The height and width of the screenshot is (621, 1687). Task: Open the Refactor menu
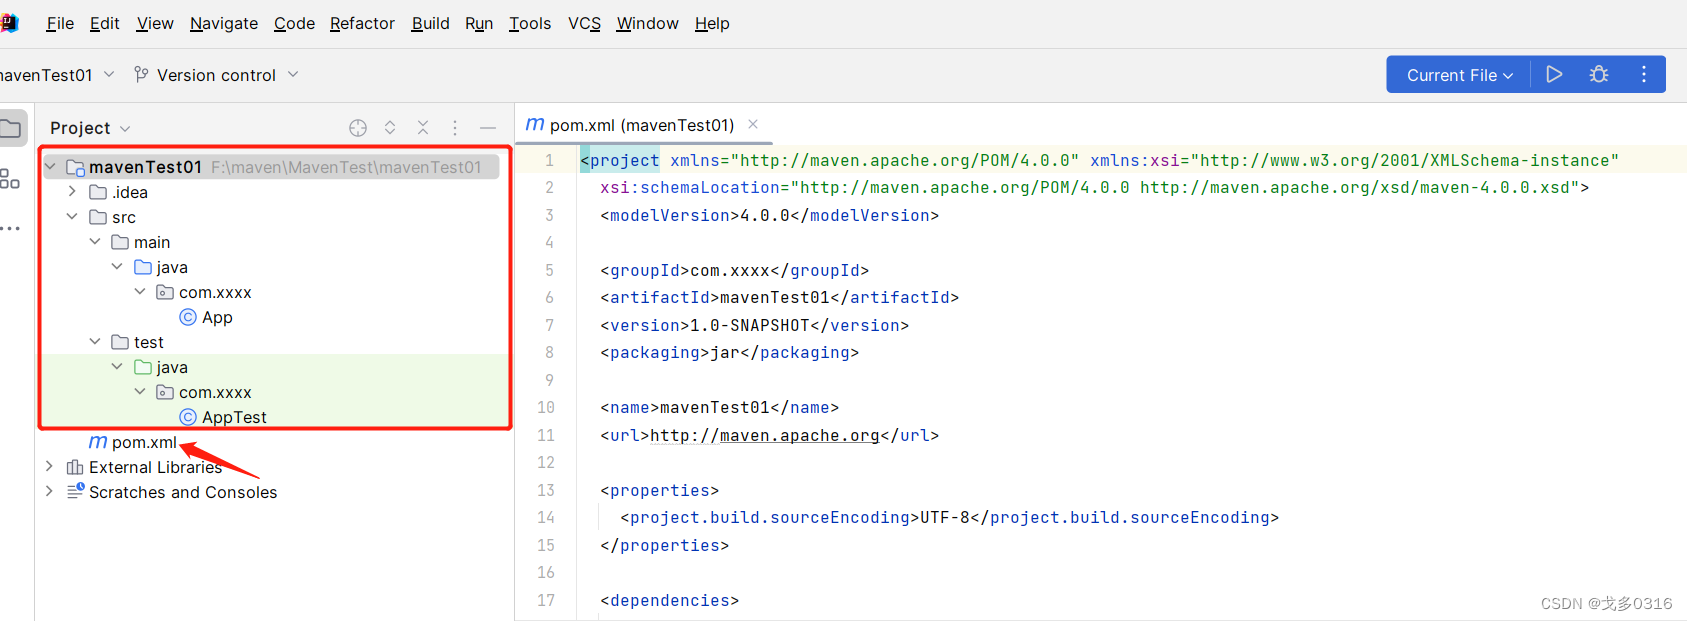[x=362, y=23]
